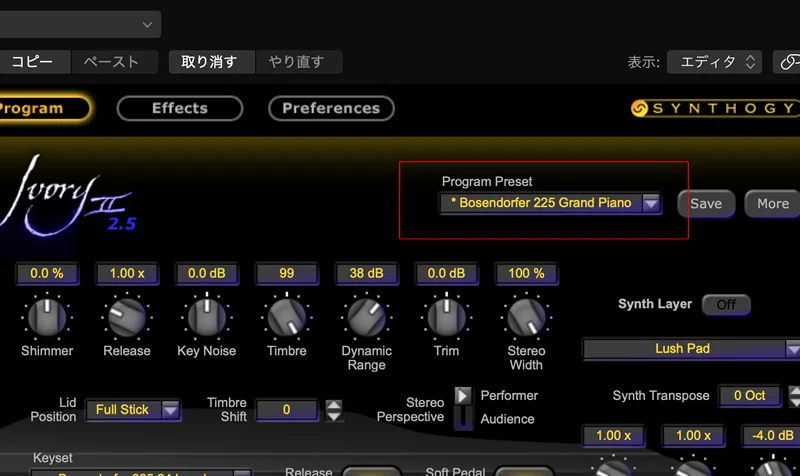Click the Dynamic Range 38 dB value field
800x476 pixels.
tap(366, 273)
